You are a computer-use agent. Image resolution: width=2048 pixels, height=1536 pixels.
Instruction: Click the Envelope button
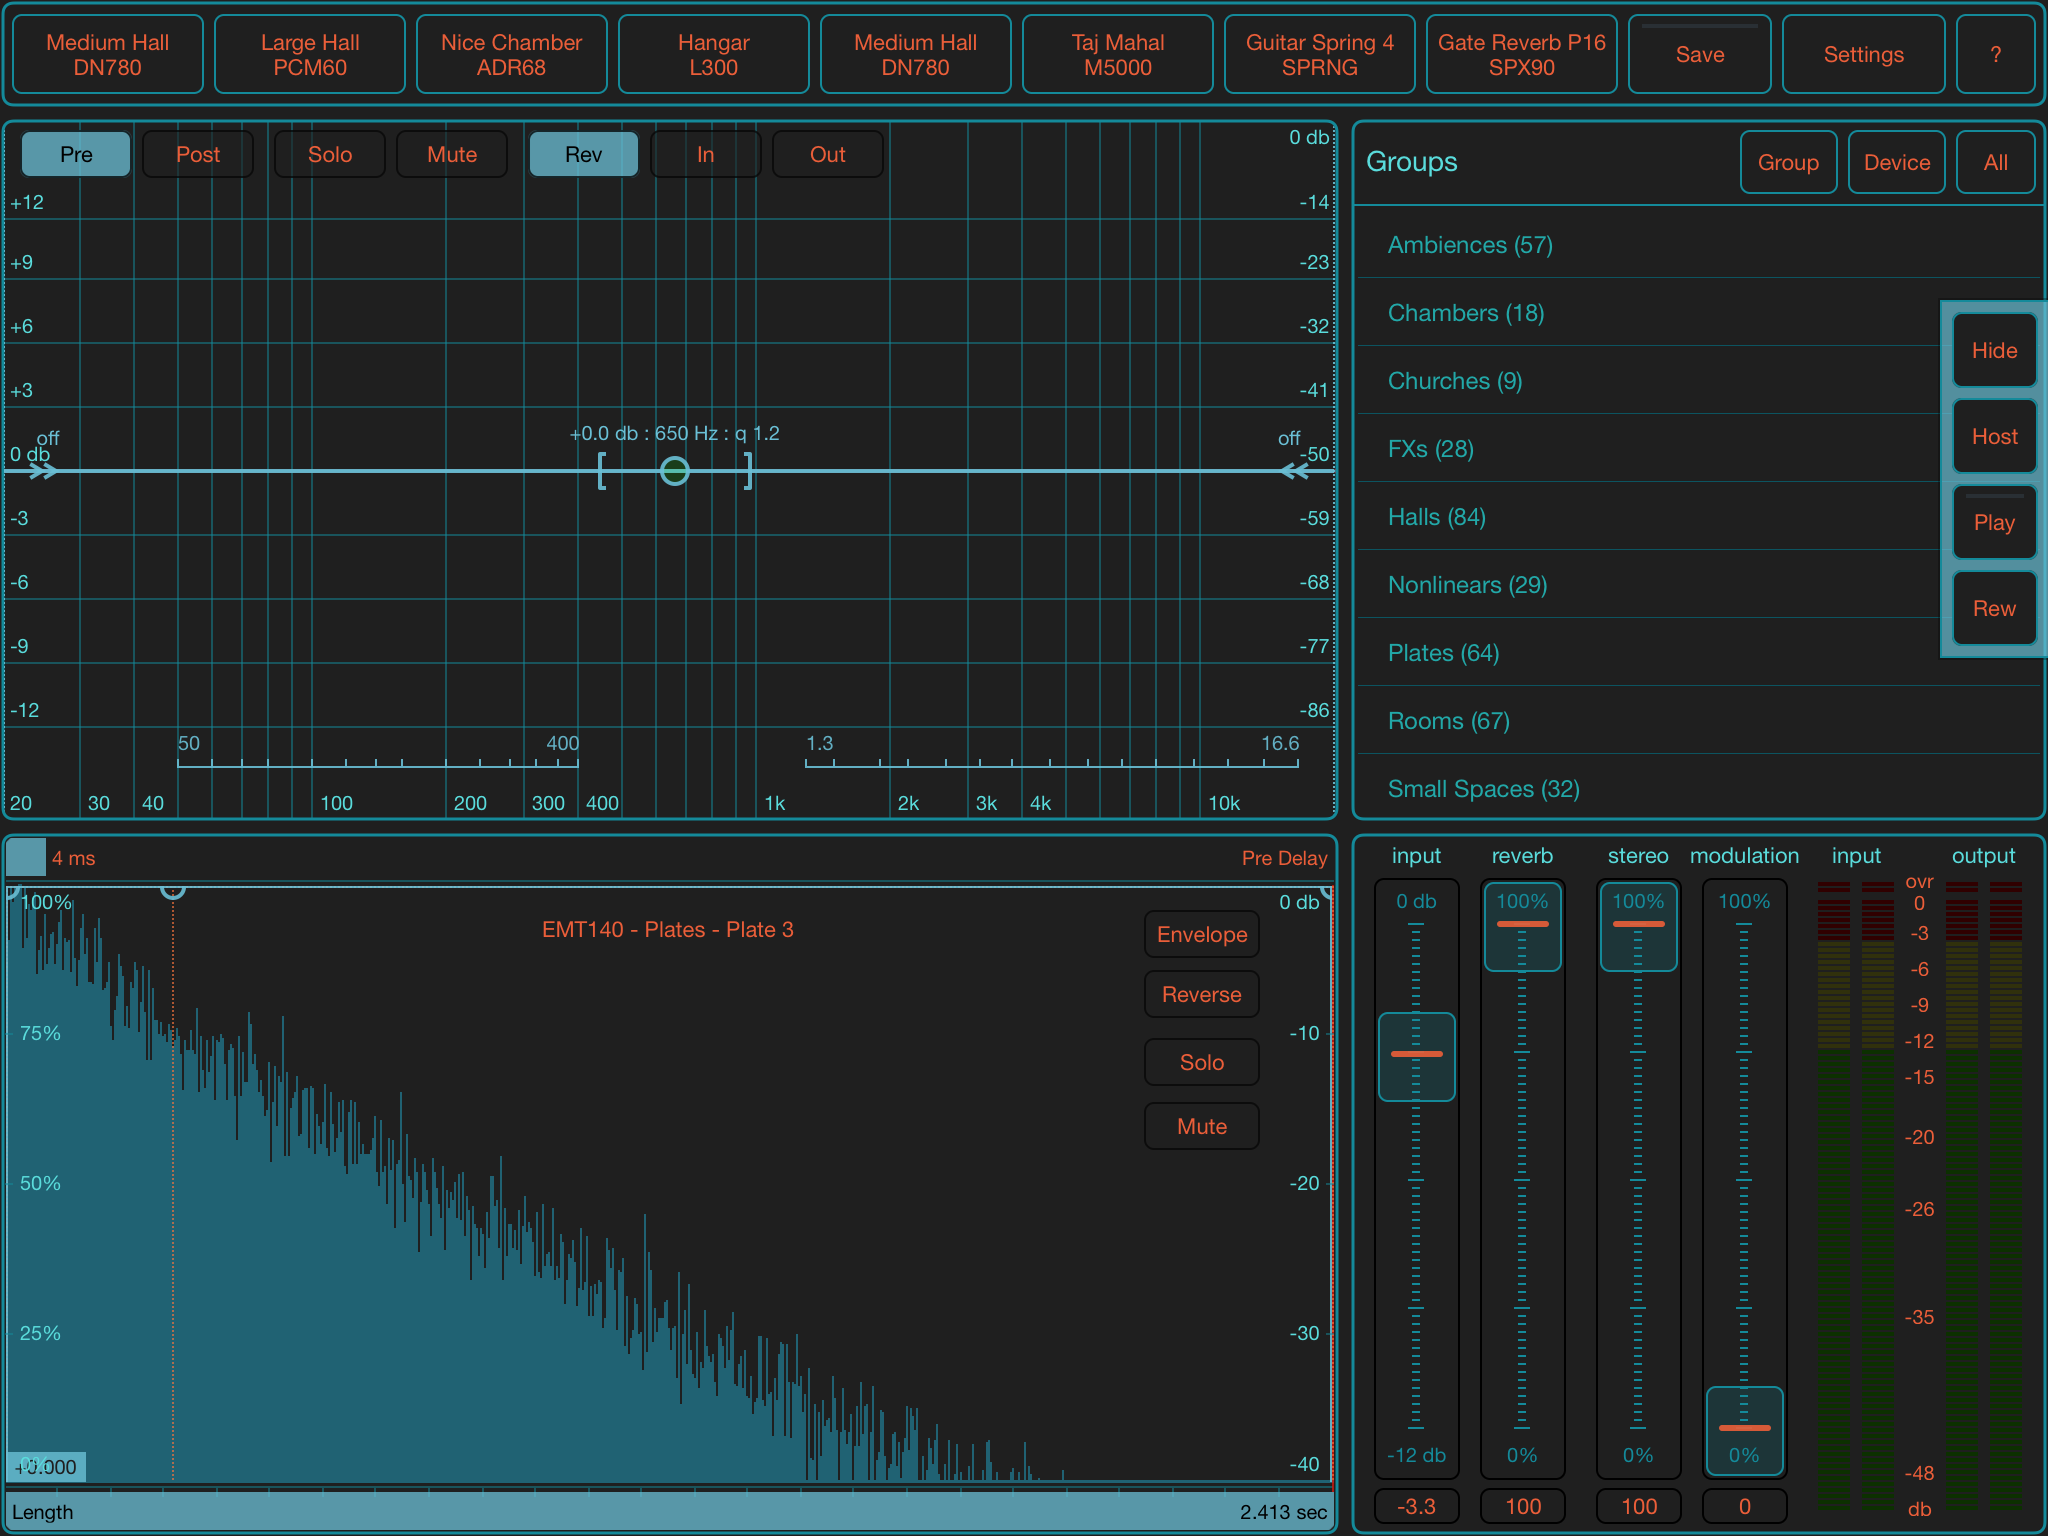[x=1202, y=934]
